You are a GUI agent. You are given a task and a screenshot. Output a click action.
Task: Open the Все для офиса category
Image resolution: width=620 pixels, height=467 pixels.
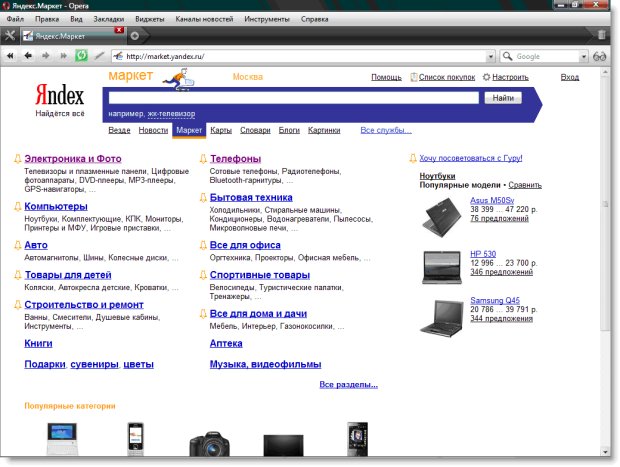(x=245, y=245)
